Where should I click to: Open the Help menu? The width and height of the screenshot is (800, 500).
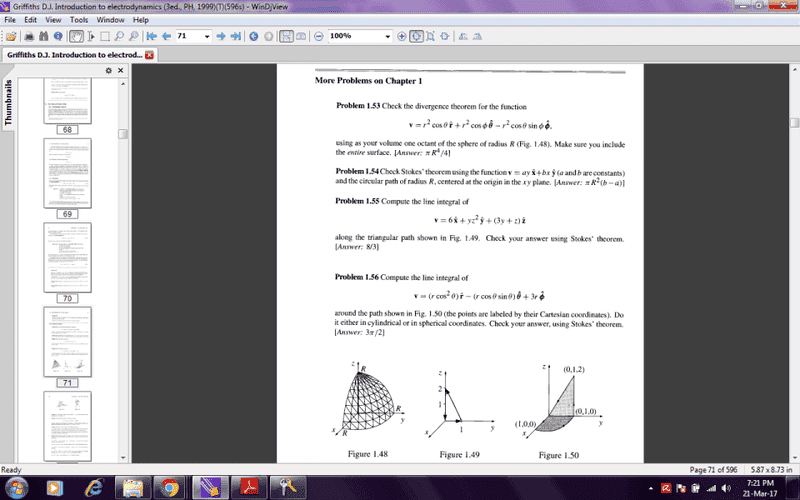[141, 20]
